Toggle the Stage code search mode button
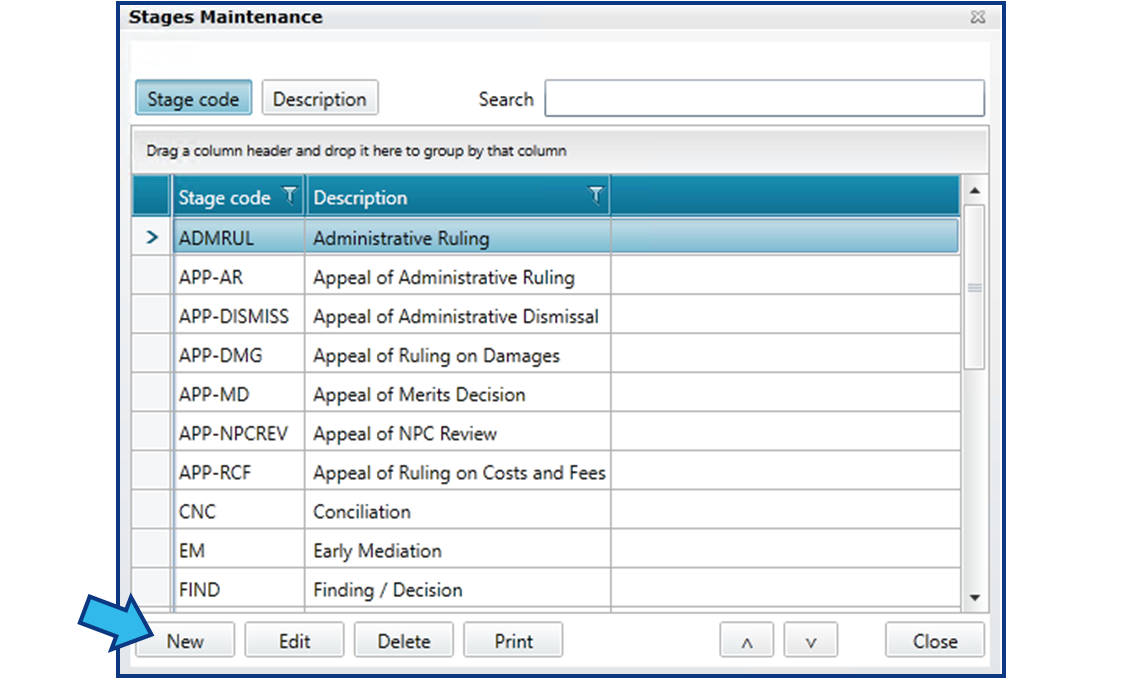This screenshot has width=1124, height=679. [193, 98]
